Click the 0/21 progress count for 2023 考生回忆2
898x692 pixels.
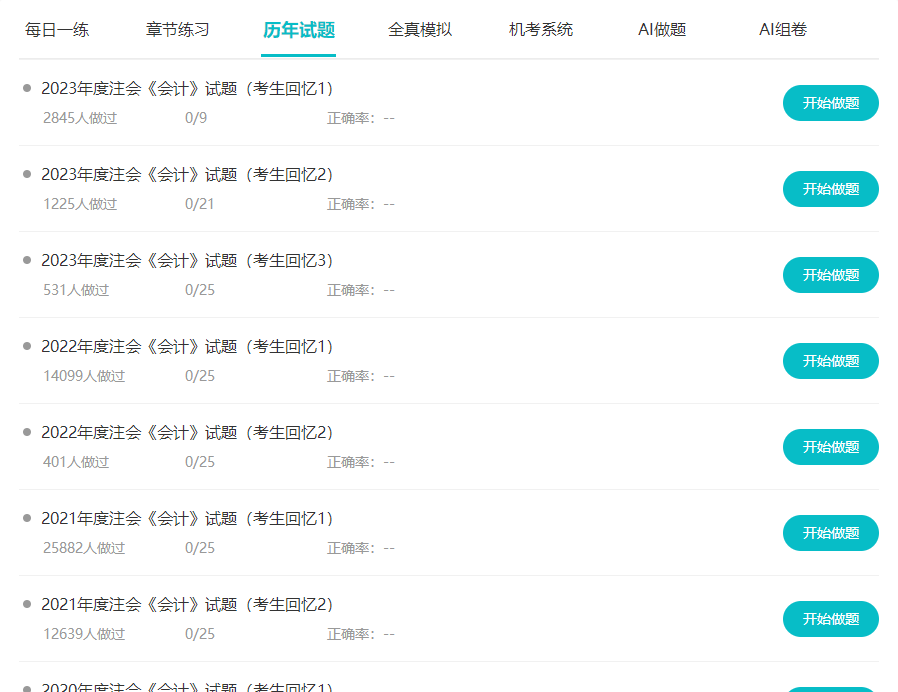pyautogui.click(x=200, y=204)
